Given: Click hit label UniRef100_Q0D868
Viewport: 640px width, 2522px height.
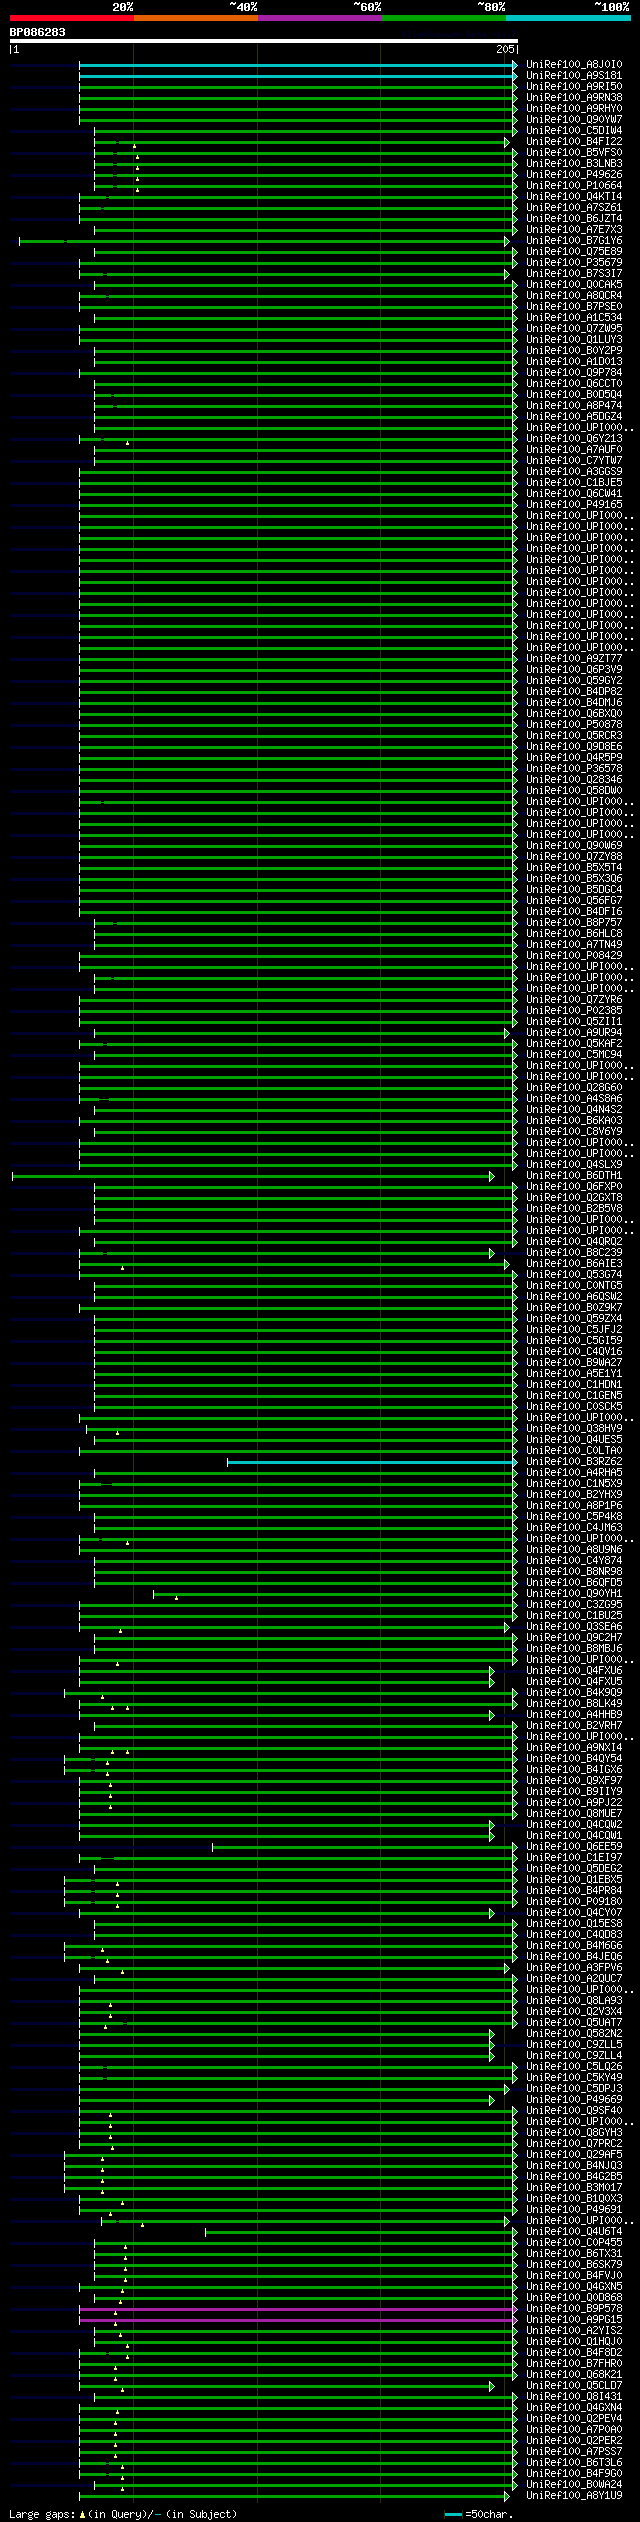Looking at the screenshot, I should tap(574, 2298).
